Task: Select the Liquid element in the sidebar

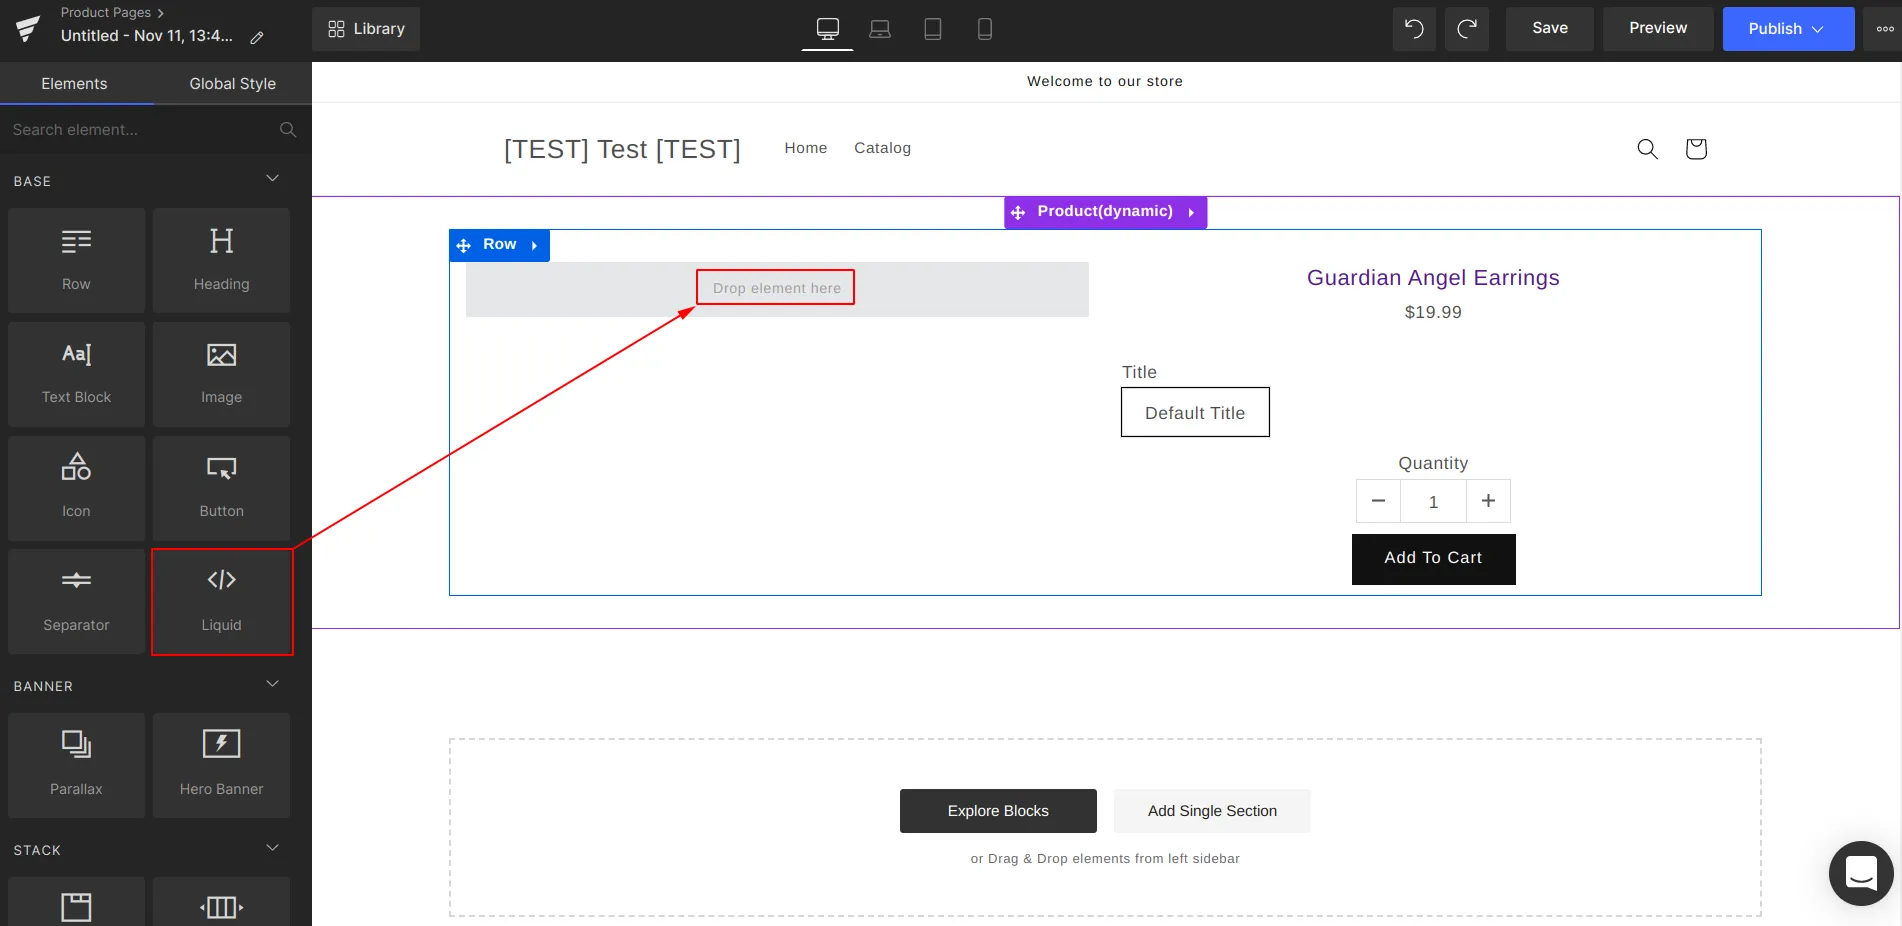Action: click(221, 598)
